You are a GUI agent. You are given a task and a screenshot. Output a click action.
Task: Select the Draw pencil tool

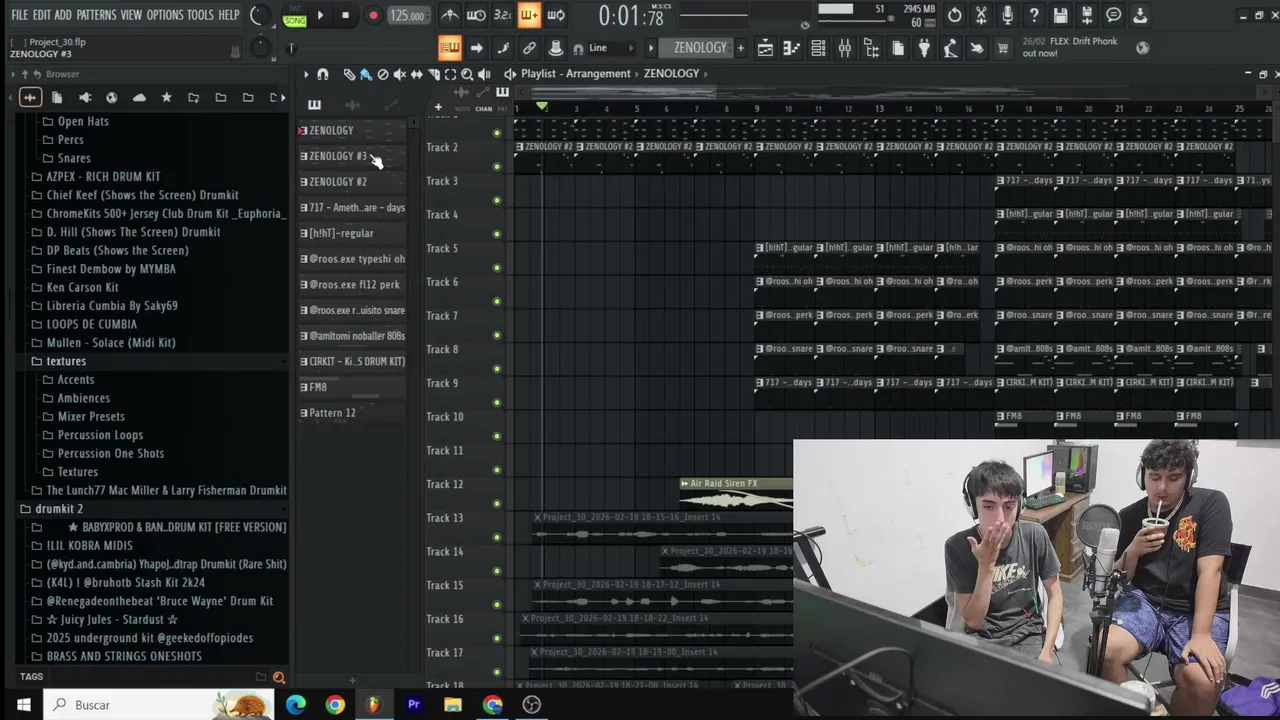(x=349, y=74)
